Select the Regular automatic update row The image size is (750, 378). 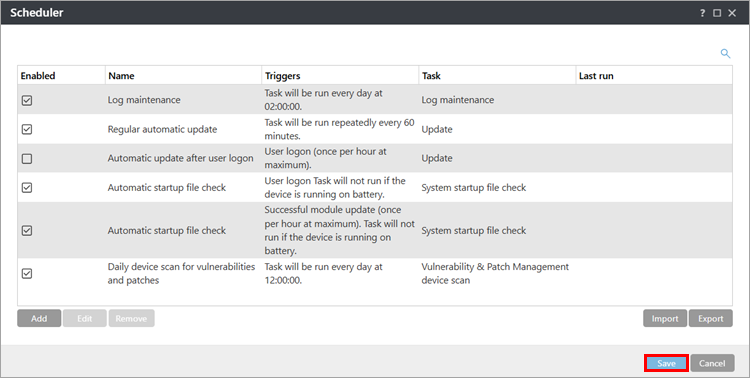tap(375, 129)
